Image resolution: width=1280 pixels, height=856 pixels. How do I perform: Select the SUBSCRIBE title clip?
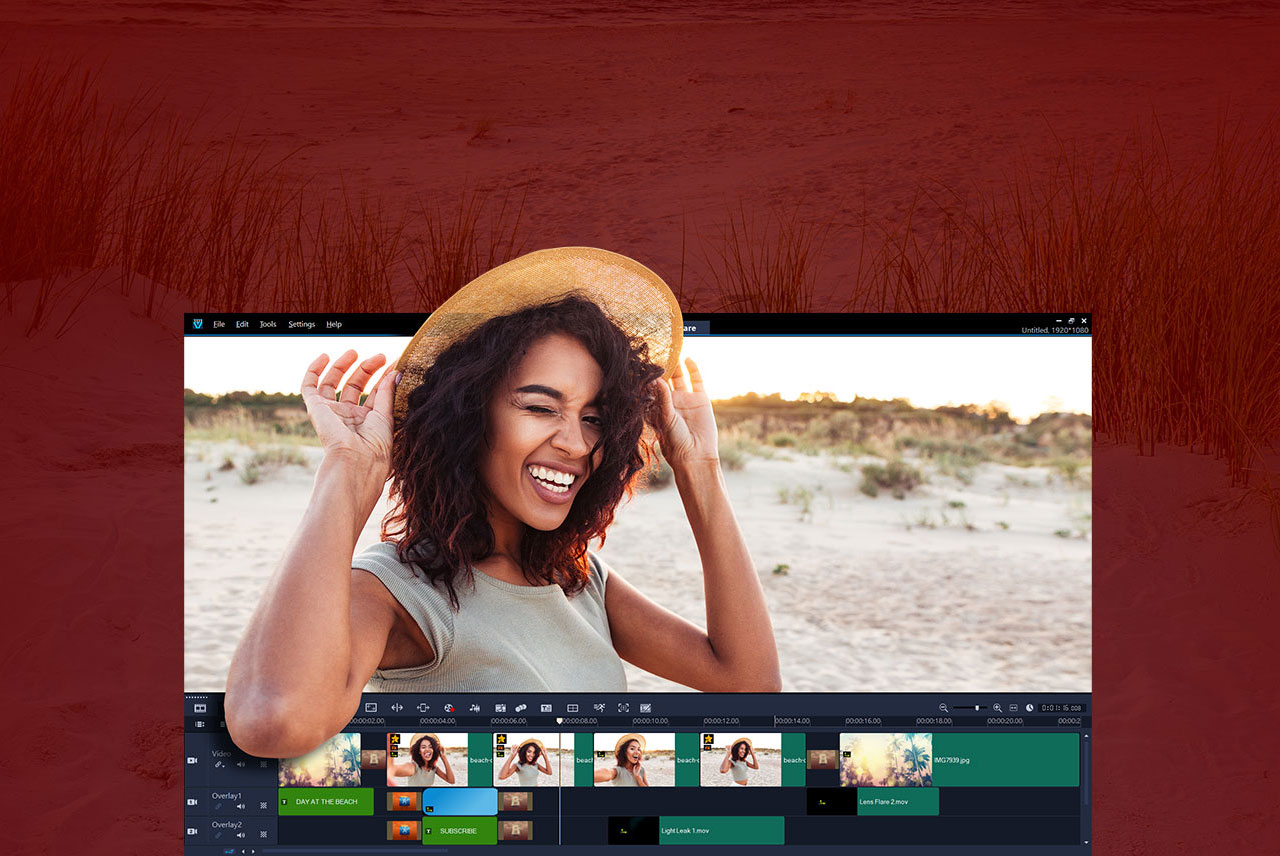[460, 831]
